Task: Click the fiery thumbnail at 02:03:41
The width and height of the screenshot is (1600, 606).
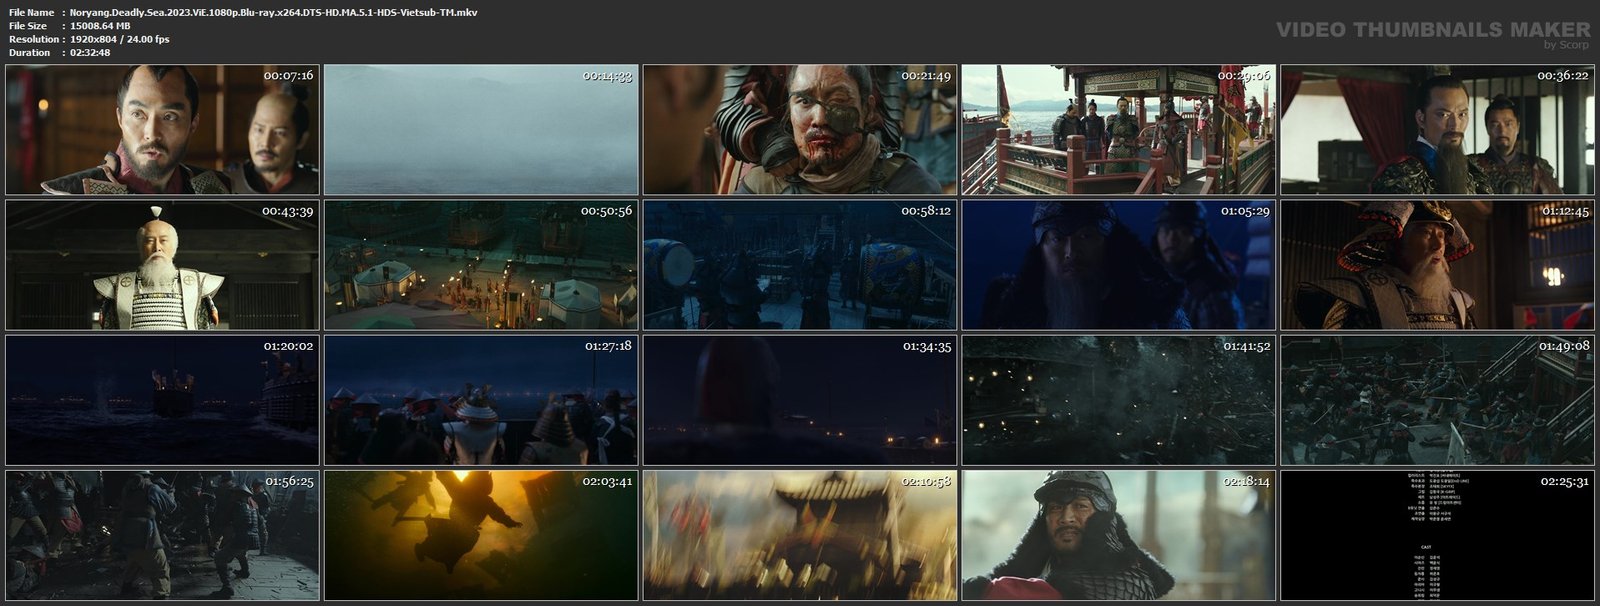Action: pos(481,535)
